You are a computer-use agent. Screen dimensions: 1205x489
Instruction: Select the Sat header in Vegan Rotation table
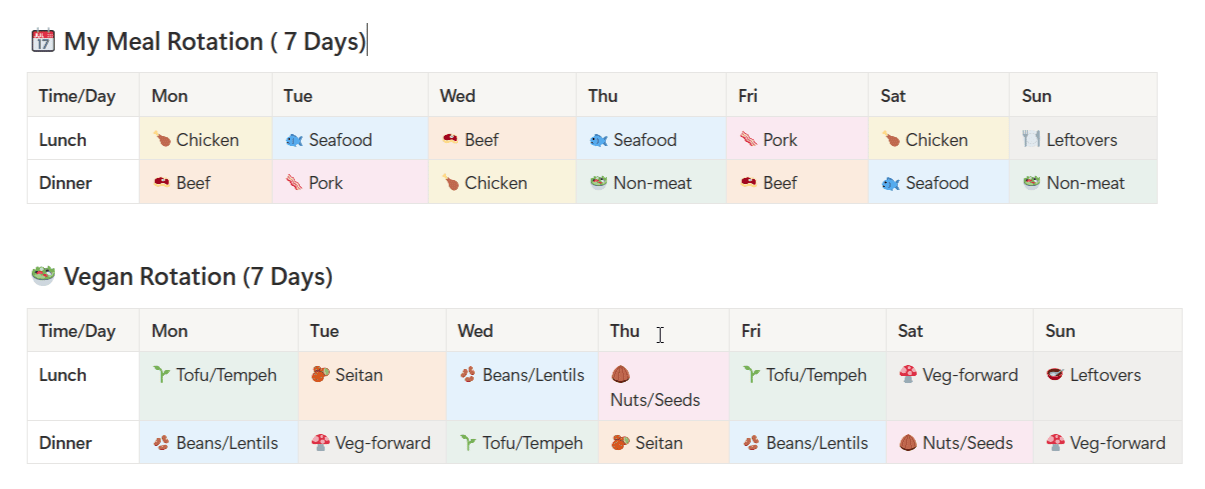pos(911,331)
